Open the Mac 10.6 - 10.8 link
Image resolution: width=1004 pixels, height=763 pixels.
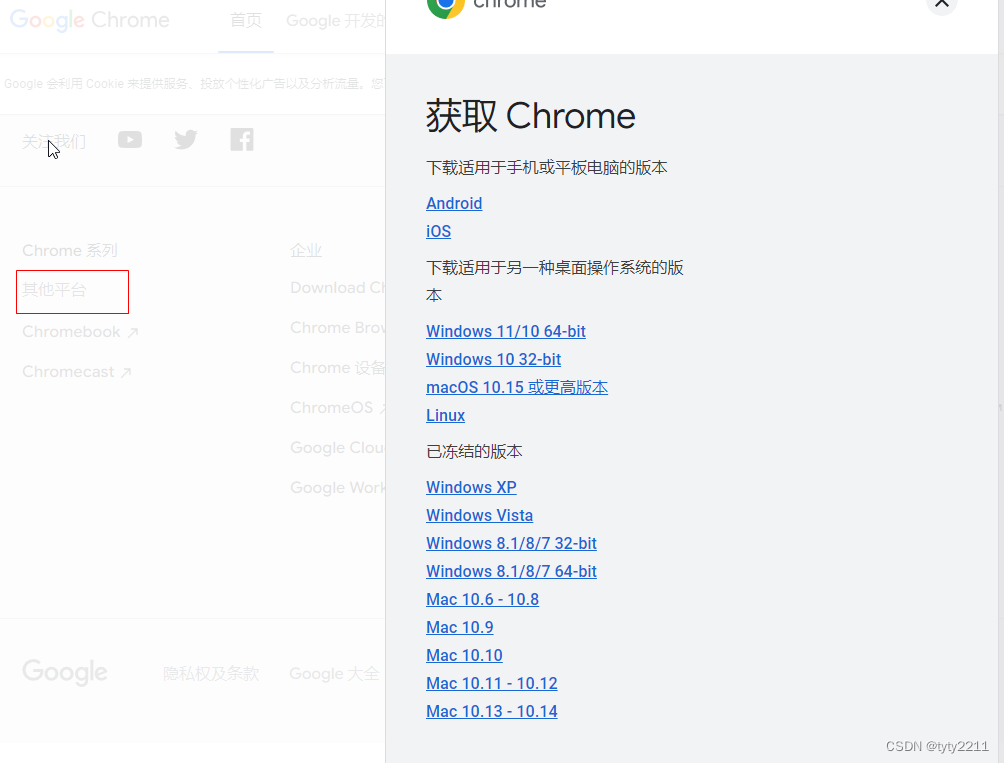(483, 600)
